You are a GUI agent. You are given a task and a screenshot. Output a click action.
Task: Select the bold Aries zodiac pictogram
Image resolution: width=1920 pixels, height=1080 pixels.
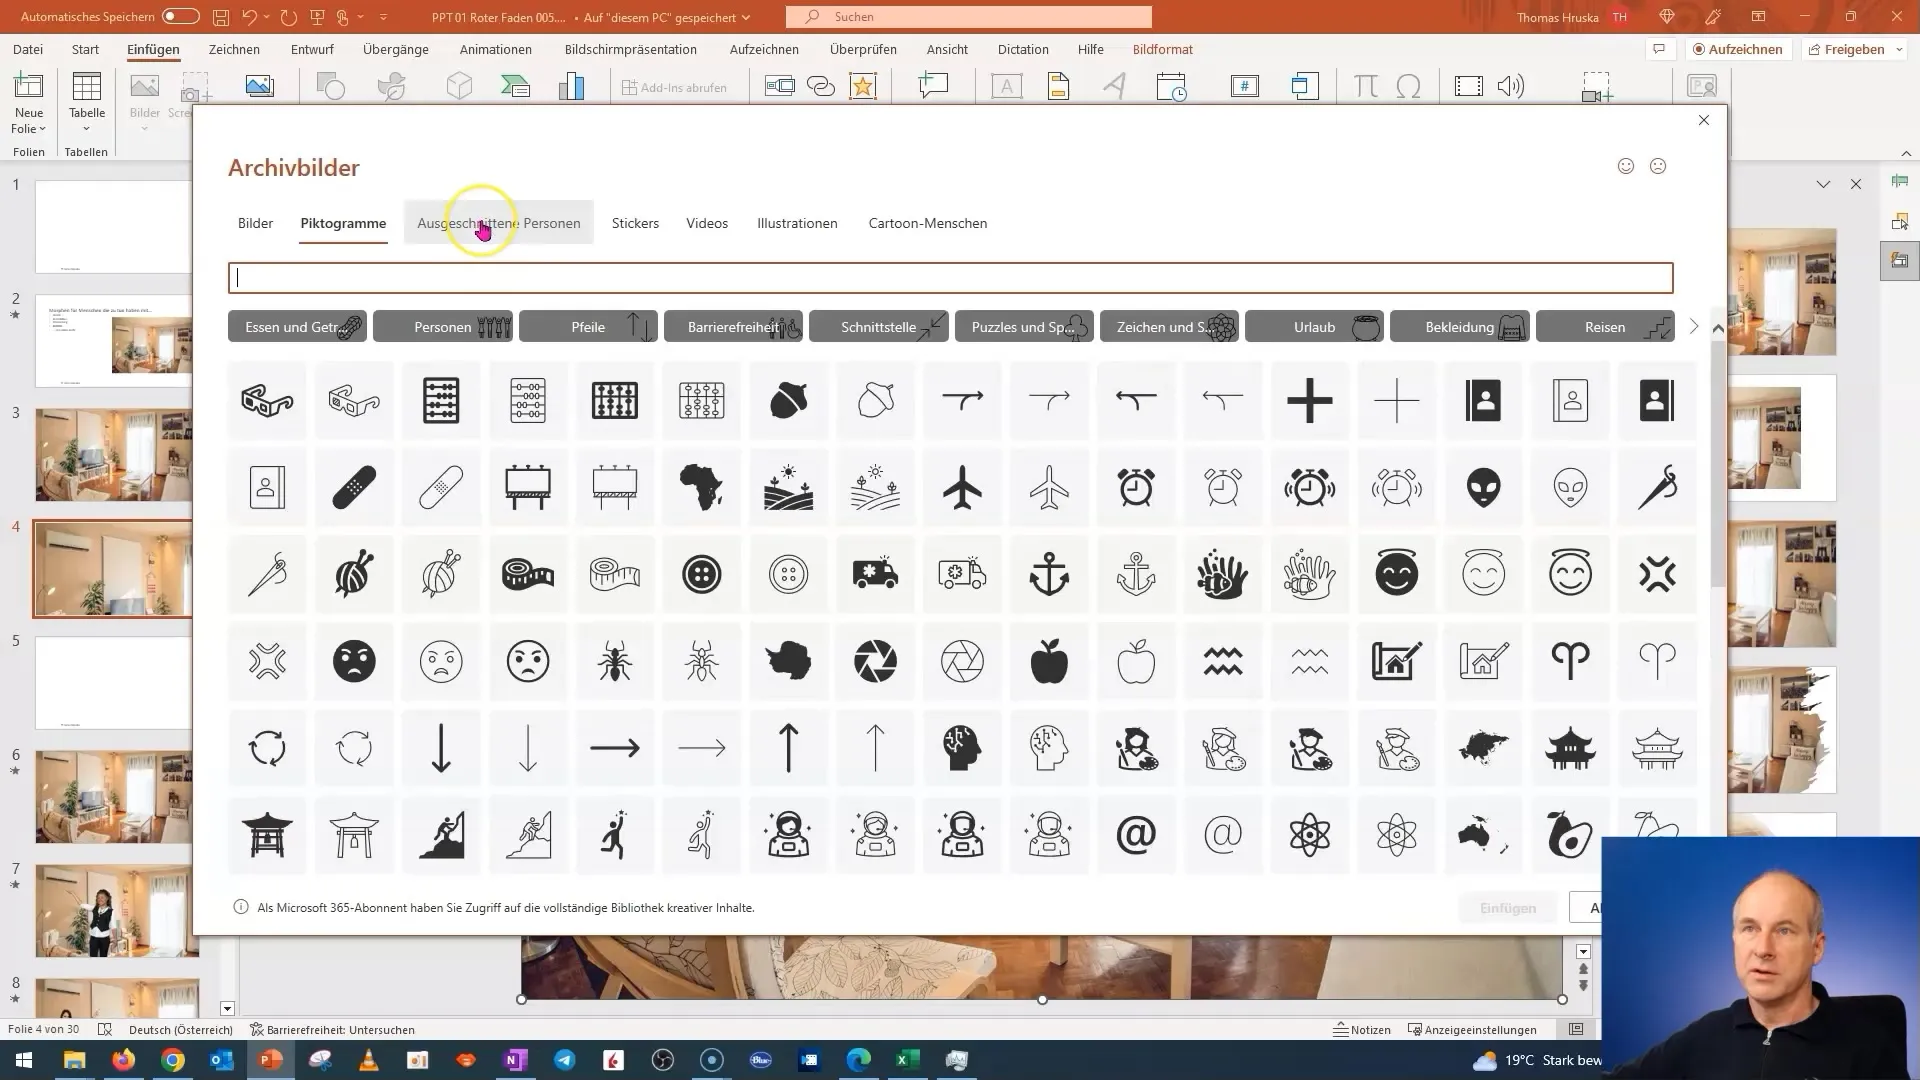1571,661
